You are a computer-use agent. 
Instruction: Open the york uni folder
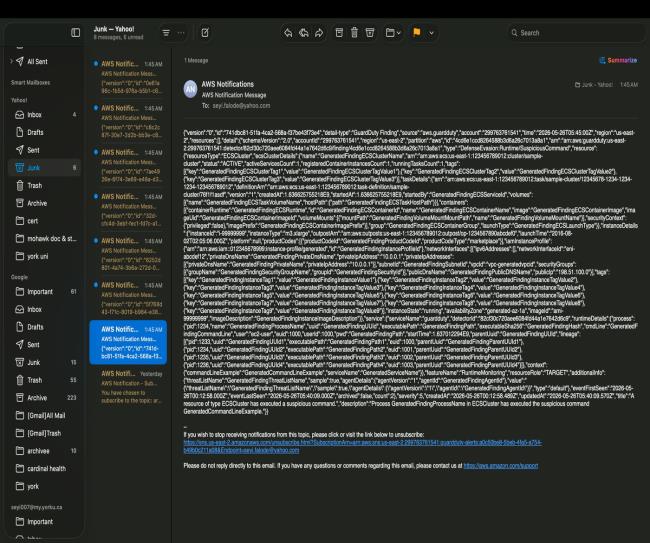pos(45,256)
